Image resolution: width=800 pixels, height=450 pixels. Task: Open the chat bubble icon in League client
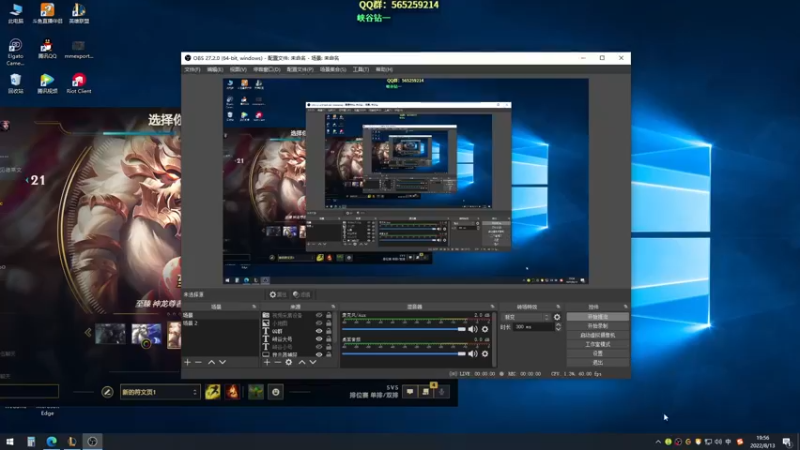[x=410, y=391]
